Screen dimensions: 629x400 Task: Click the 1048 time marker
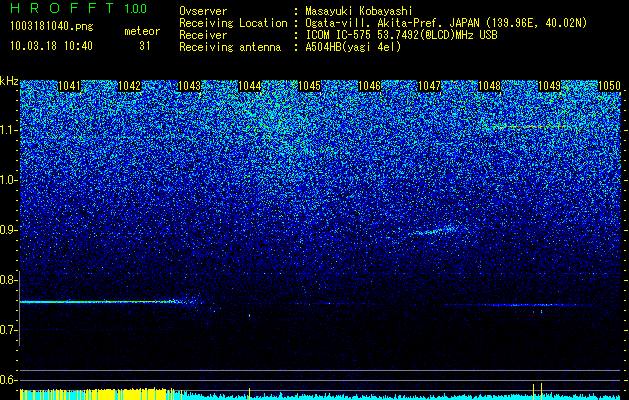point(489,86)
